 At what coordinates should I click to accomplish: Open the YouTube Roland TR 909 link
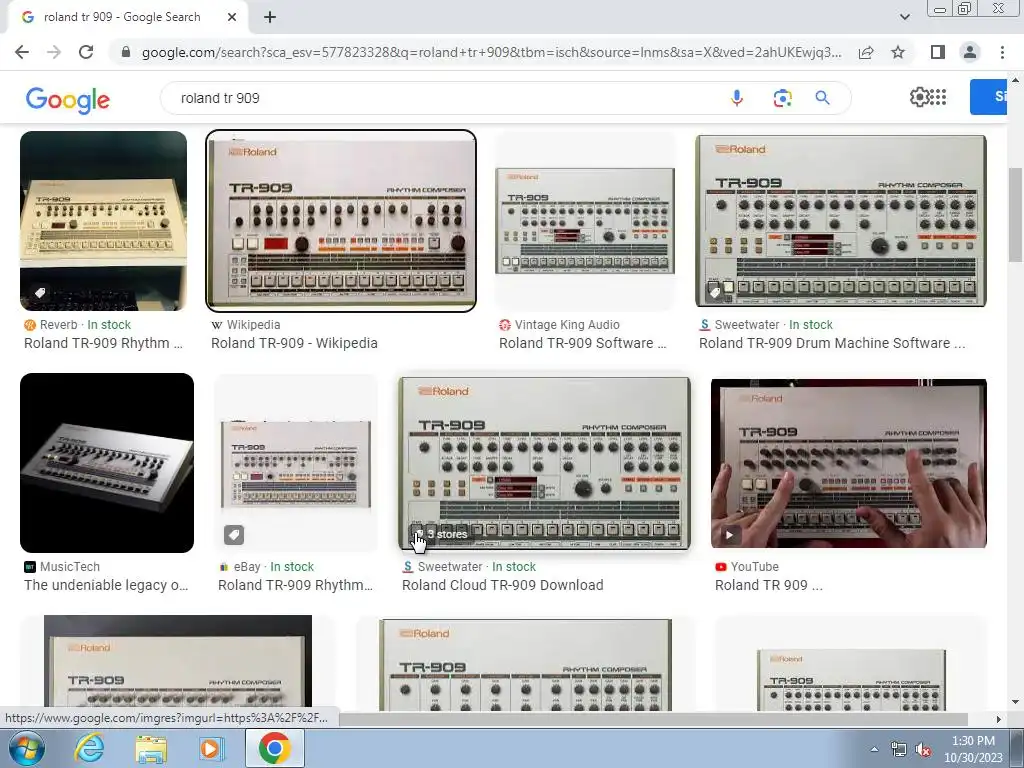(769, 585)
